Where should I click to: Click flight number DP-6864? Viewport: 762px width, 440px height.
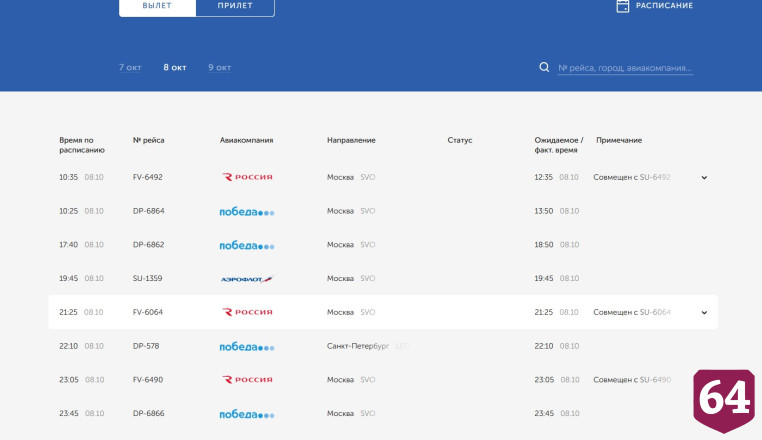point(149,211)
